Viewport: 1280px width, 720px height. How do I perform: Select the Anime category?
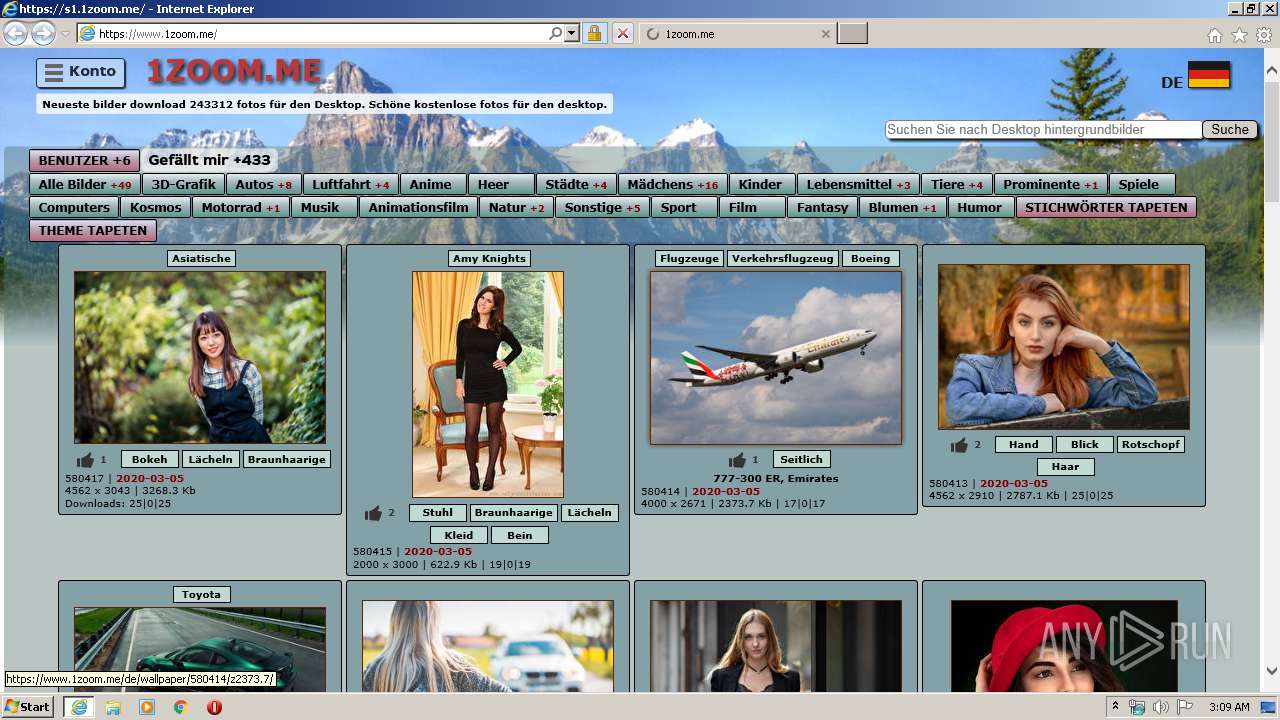pos(432,184)
